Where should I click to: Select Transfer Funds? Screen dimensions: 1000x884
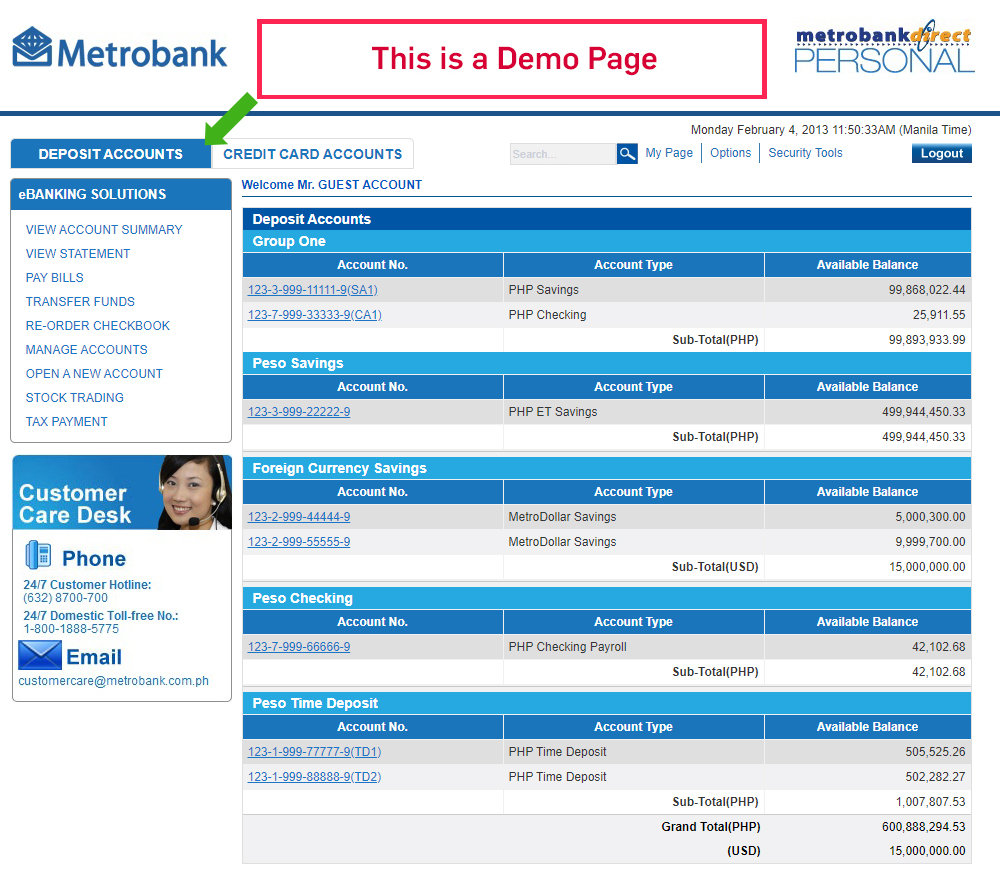(80, 302)
